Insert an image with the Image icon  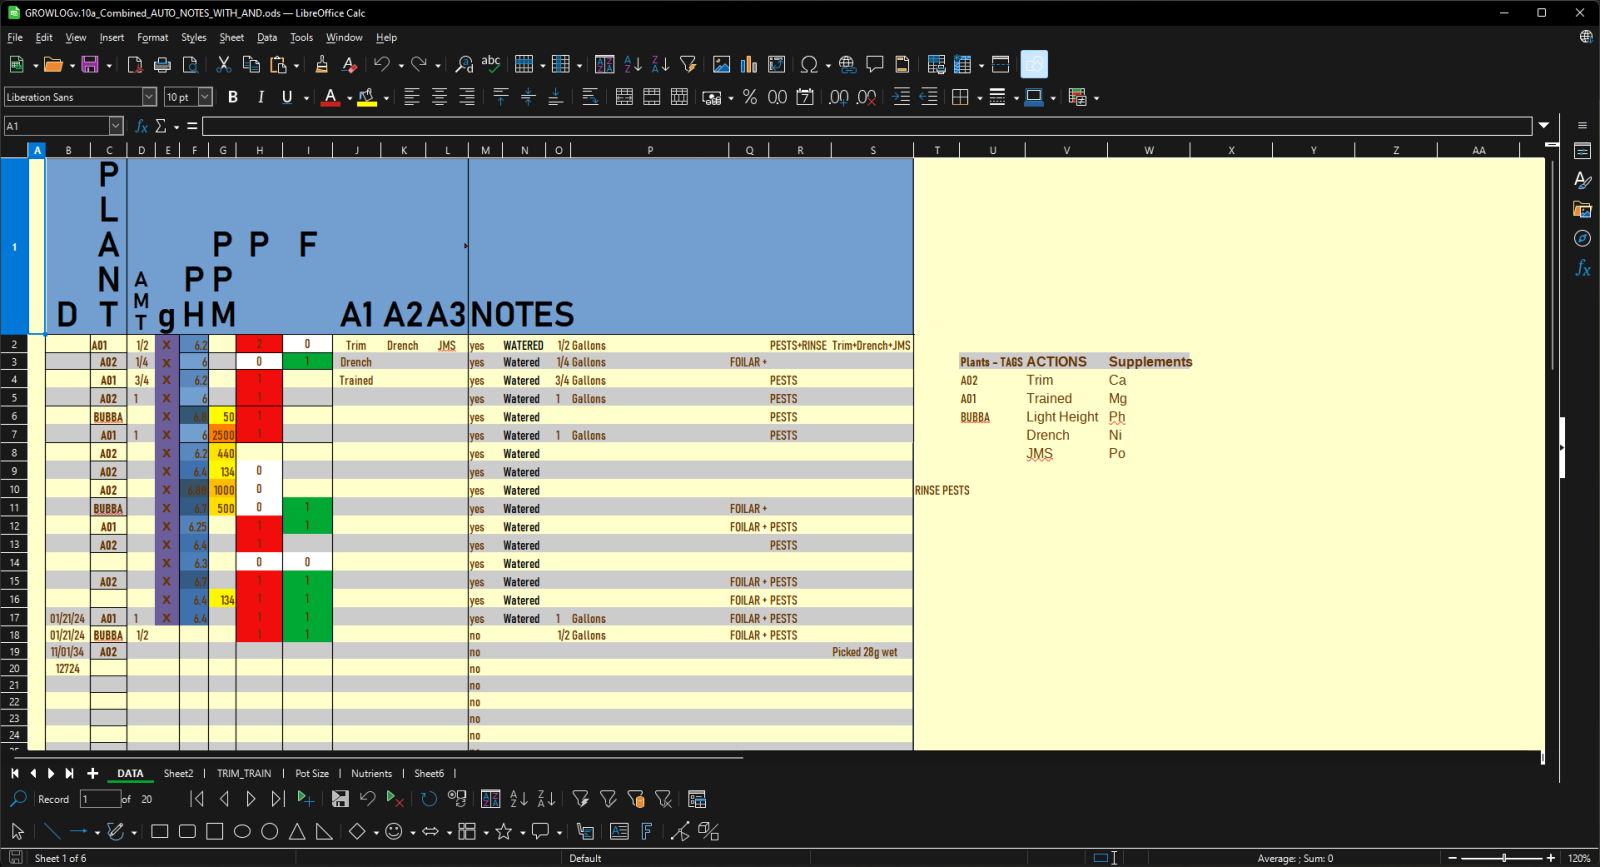click(721, 65)
